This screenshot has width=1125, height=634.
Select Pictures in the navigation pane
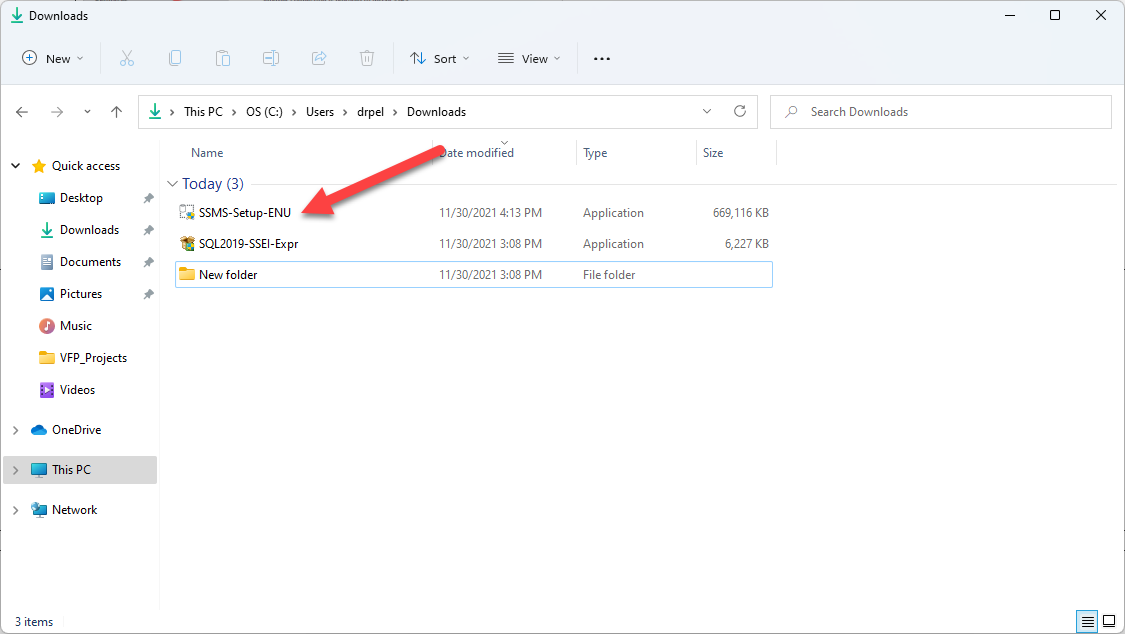80,294
